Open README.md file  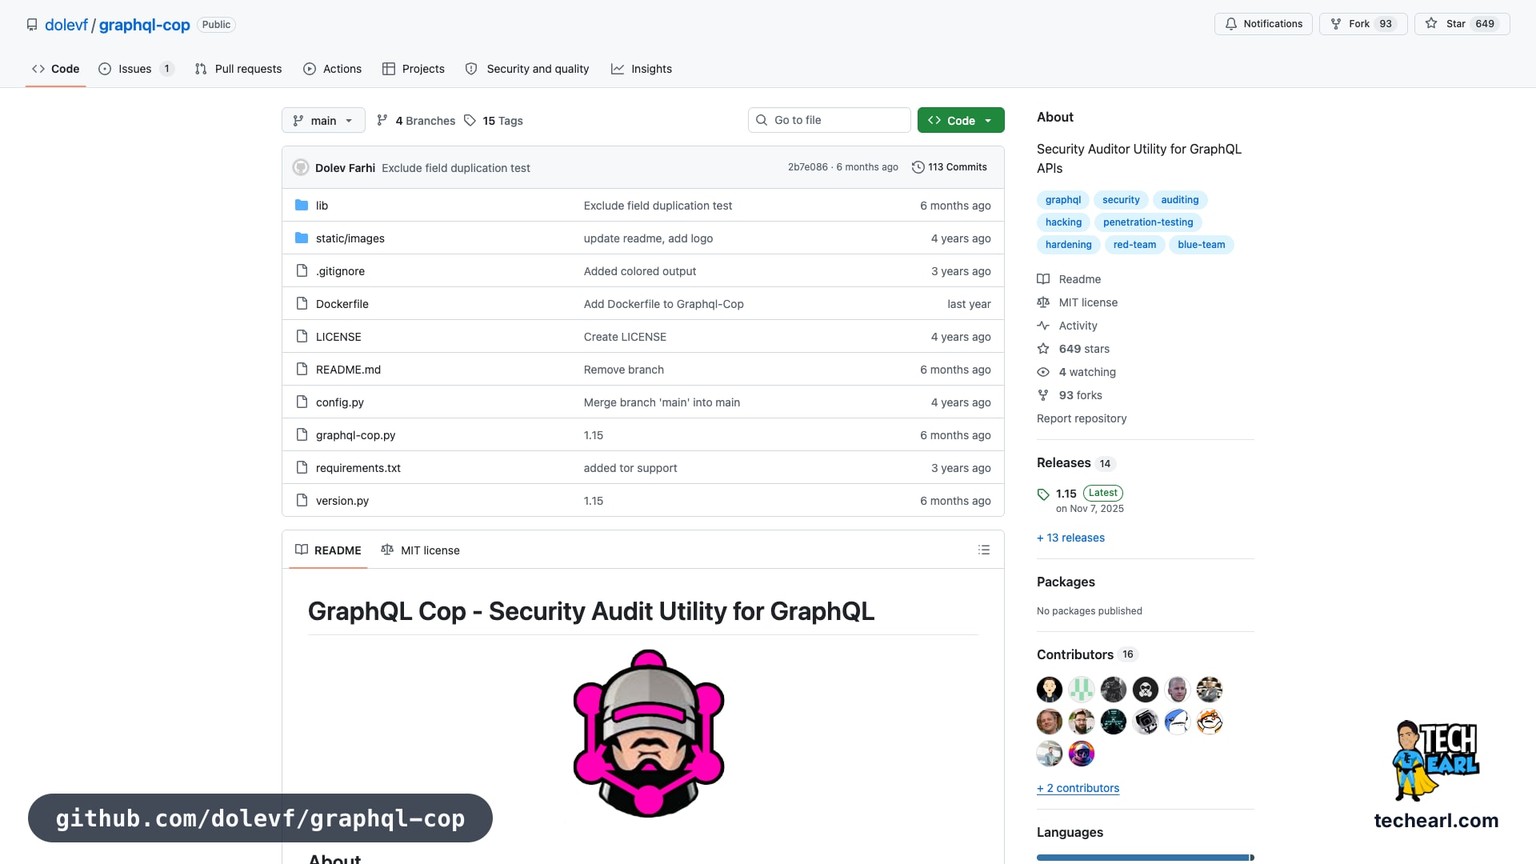(348, 370)
